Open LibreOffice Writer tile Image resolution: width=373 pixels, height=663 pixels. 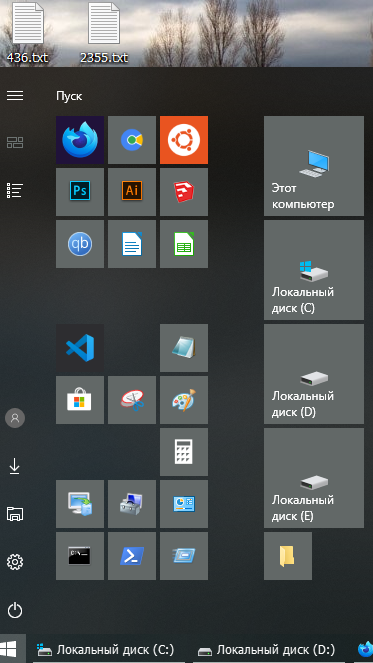pyautogui.click(x=132, y=244)
